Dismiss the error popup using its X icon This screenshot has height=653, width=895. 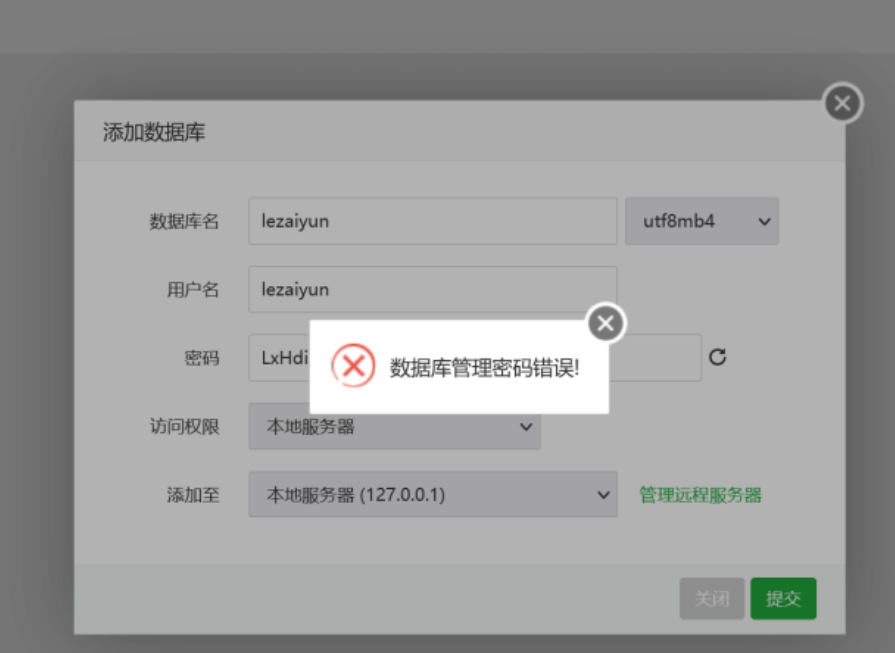click(605, 323)
